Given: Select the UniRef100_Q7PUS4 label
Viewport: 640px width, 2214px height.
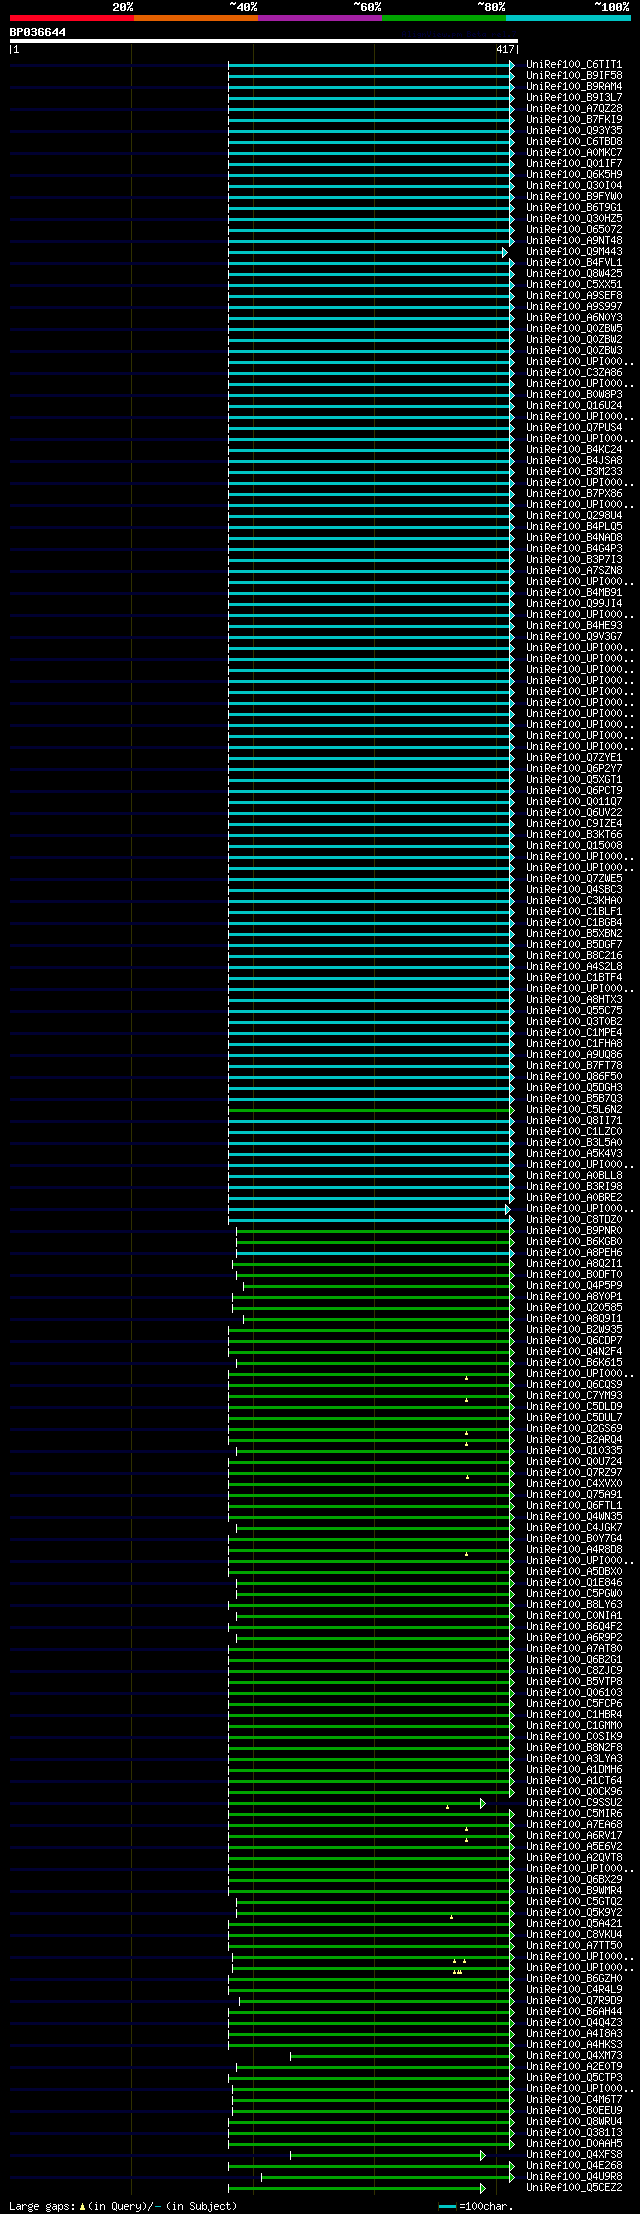Looking at the screenshot, I should click(574, 427).
